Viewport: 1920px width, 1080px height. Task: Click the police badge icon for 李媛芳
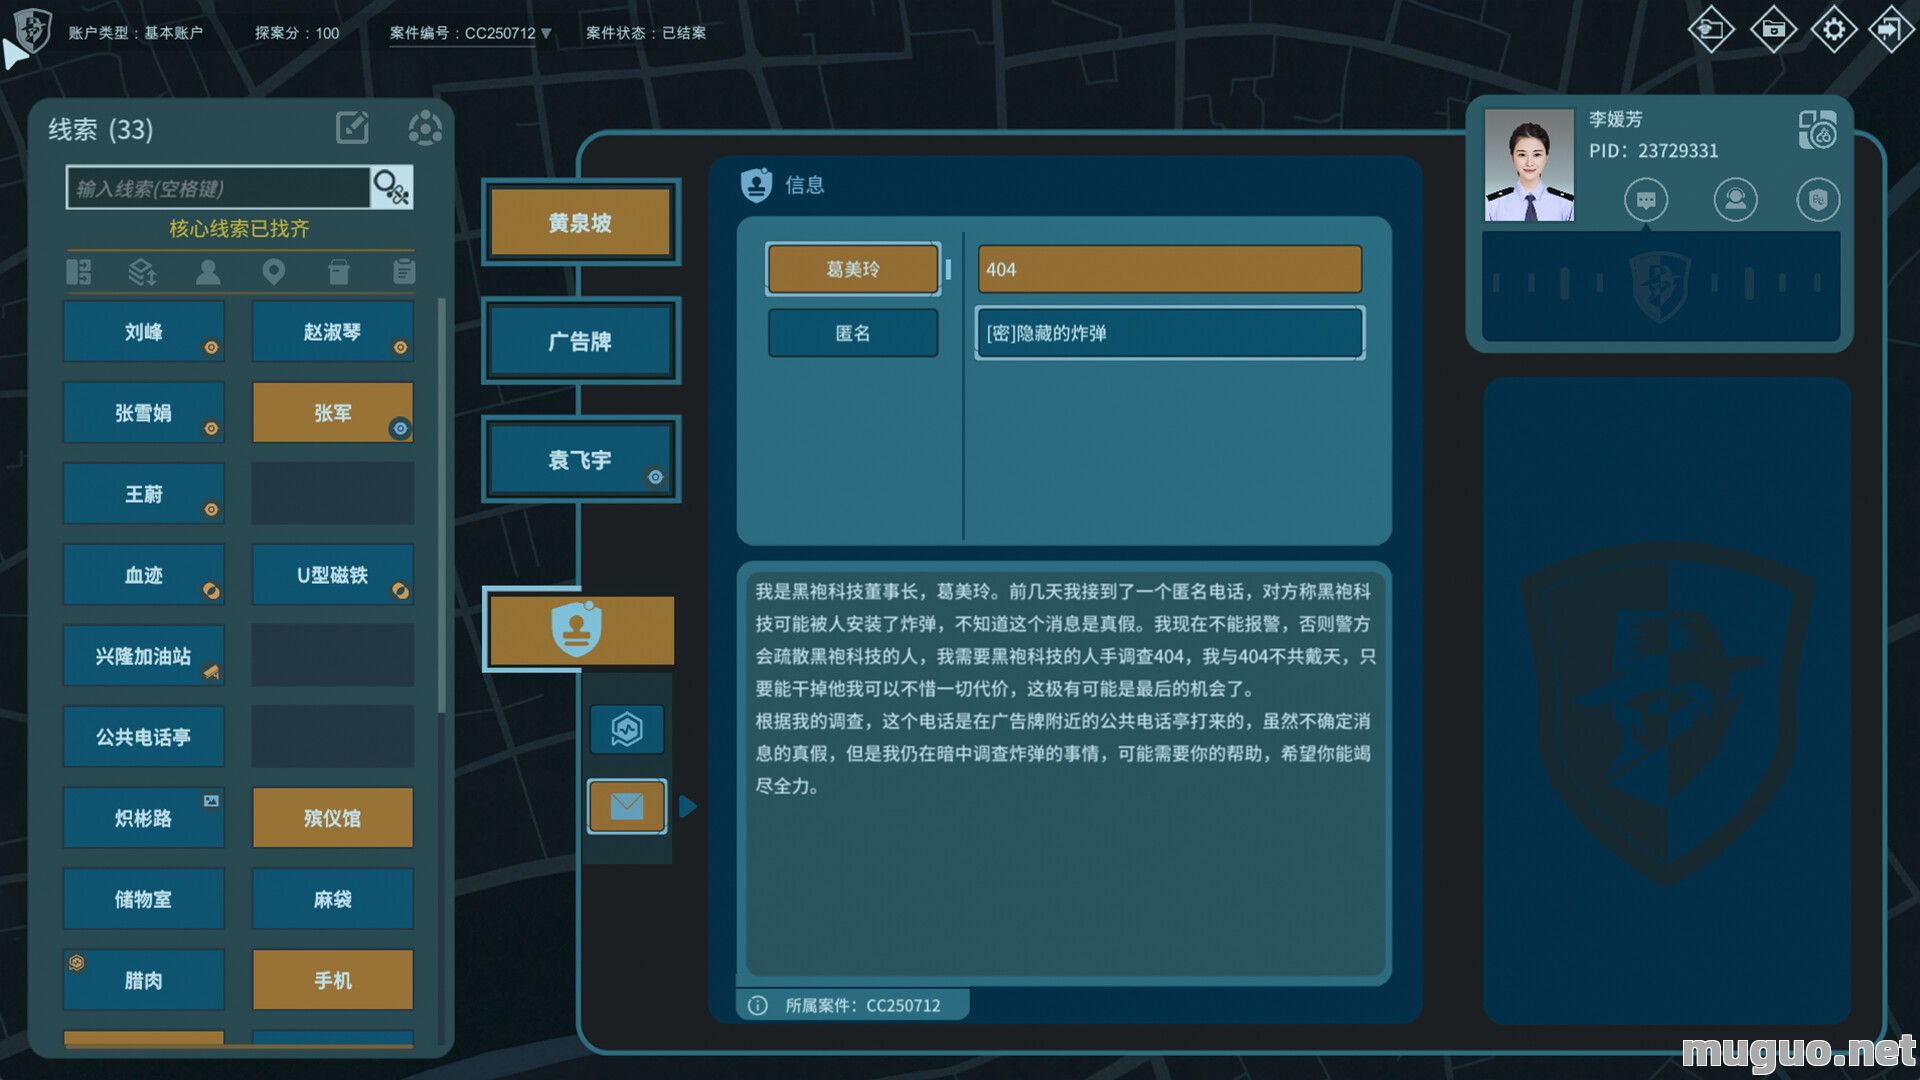coord(1818,200)
